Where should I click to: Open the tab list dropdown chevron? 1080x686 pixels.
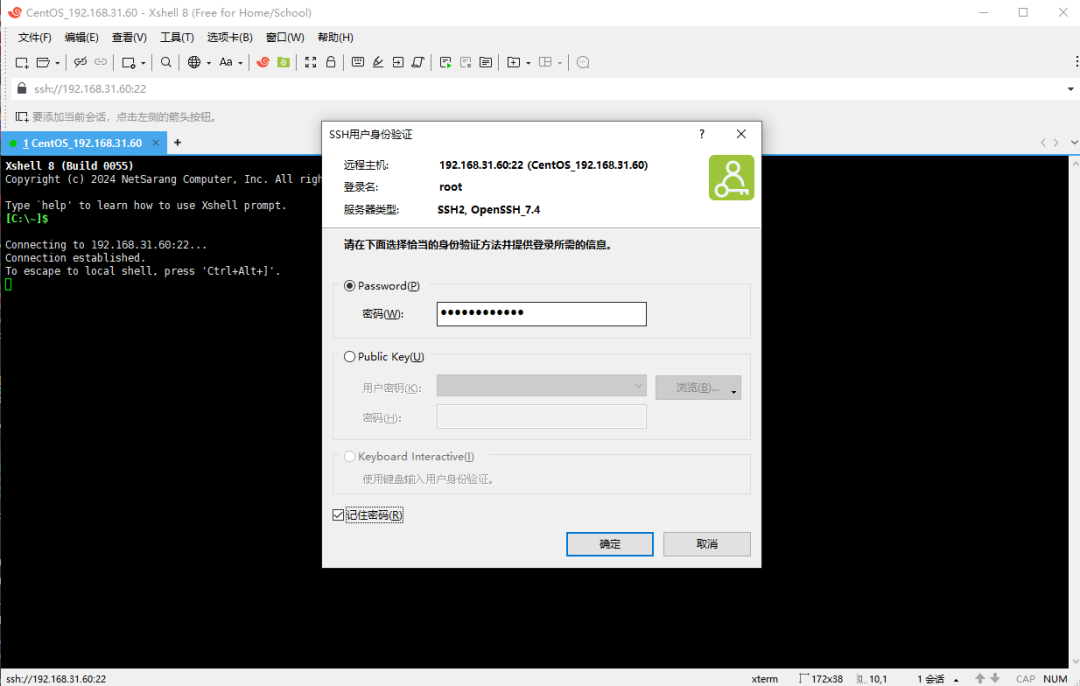point(1074,143)
